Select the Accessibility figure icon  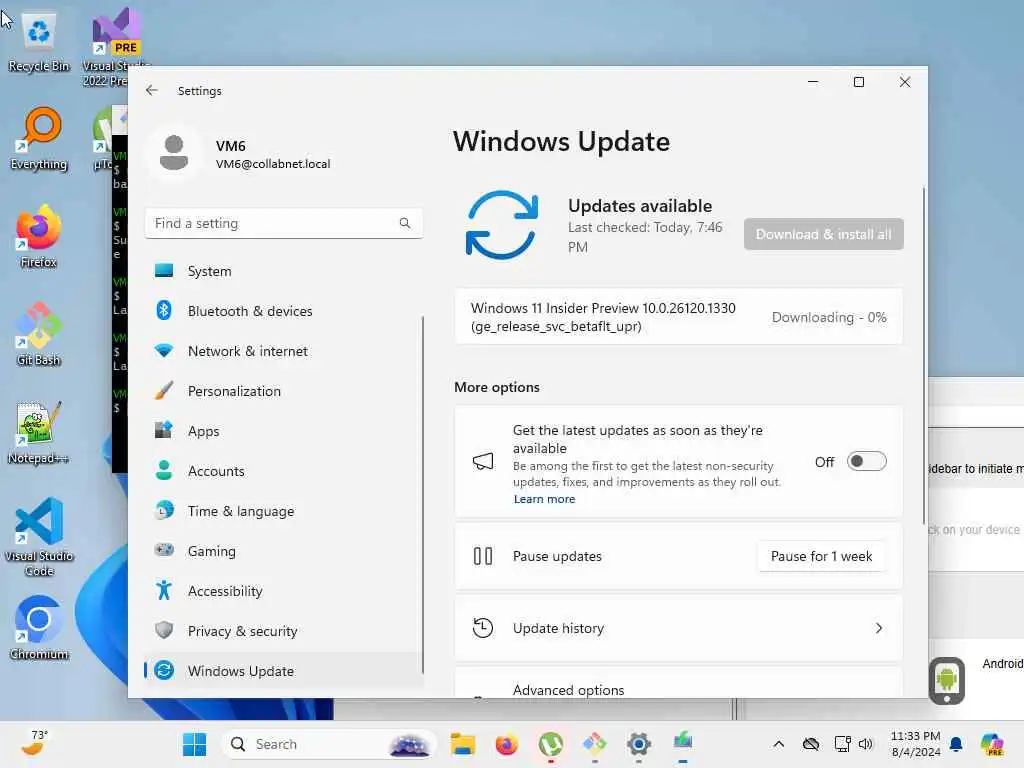pyautogui.click(x=164, y=590)
